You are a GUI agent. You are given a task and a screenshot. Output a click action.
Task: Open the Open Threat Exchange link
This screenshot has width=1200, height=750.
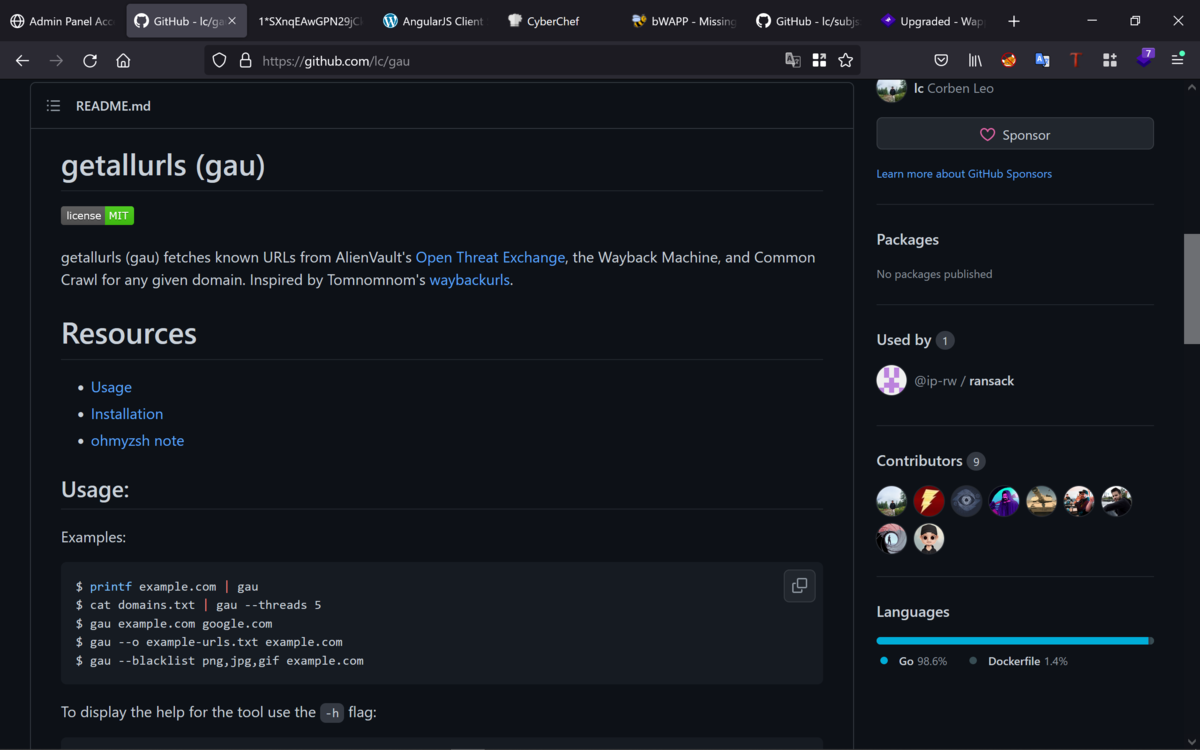490,257
